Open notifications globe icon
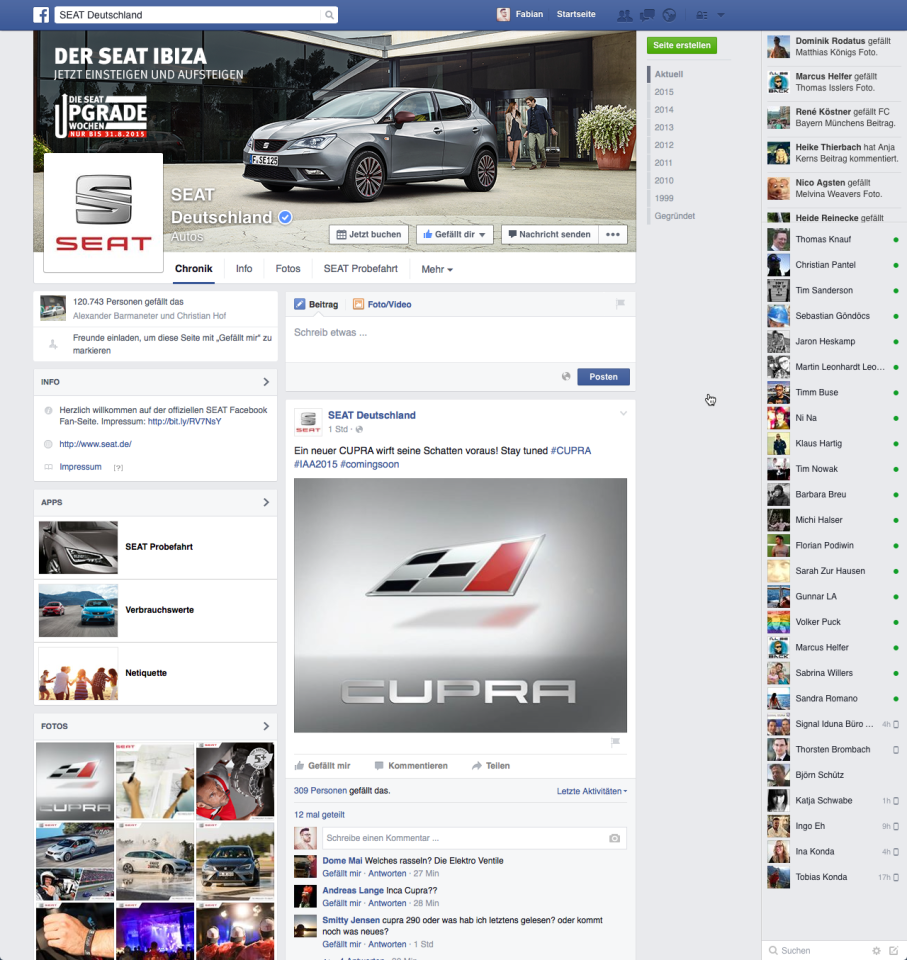 669,15
